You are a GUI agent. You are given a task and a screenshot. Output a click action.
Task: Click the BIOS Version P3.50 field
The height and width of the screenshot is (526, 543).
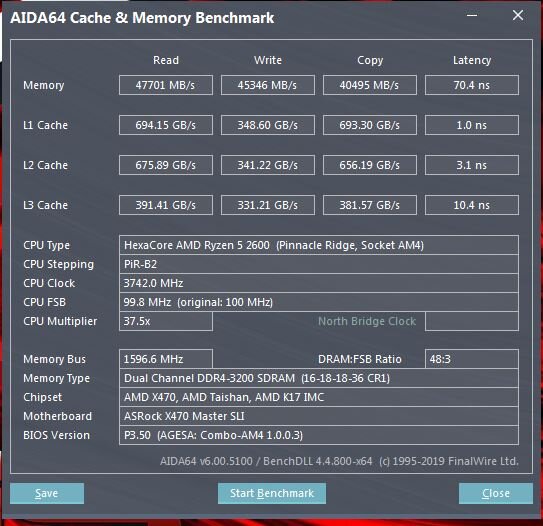319,435
